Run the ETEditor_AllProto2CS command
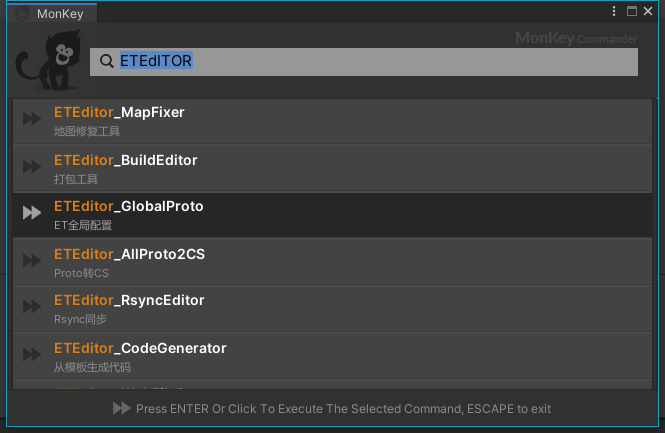Viewport: 665px width, 433px height. tap(332, 262)
